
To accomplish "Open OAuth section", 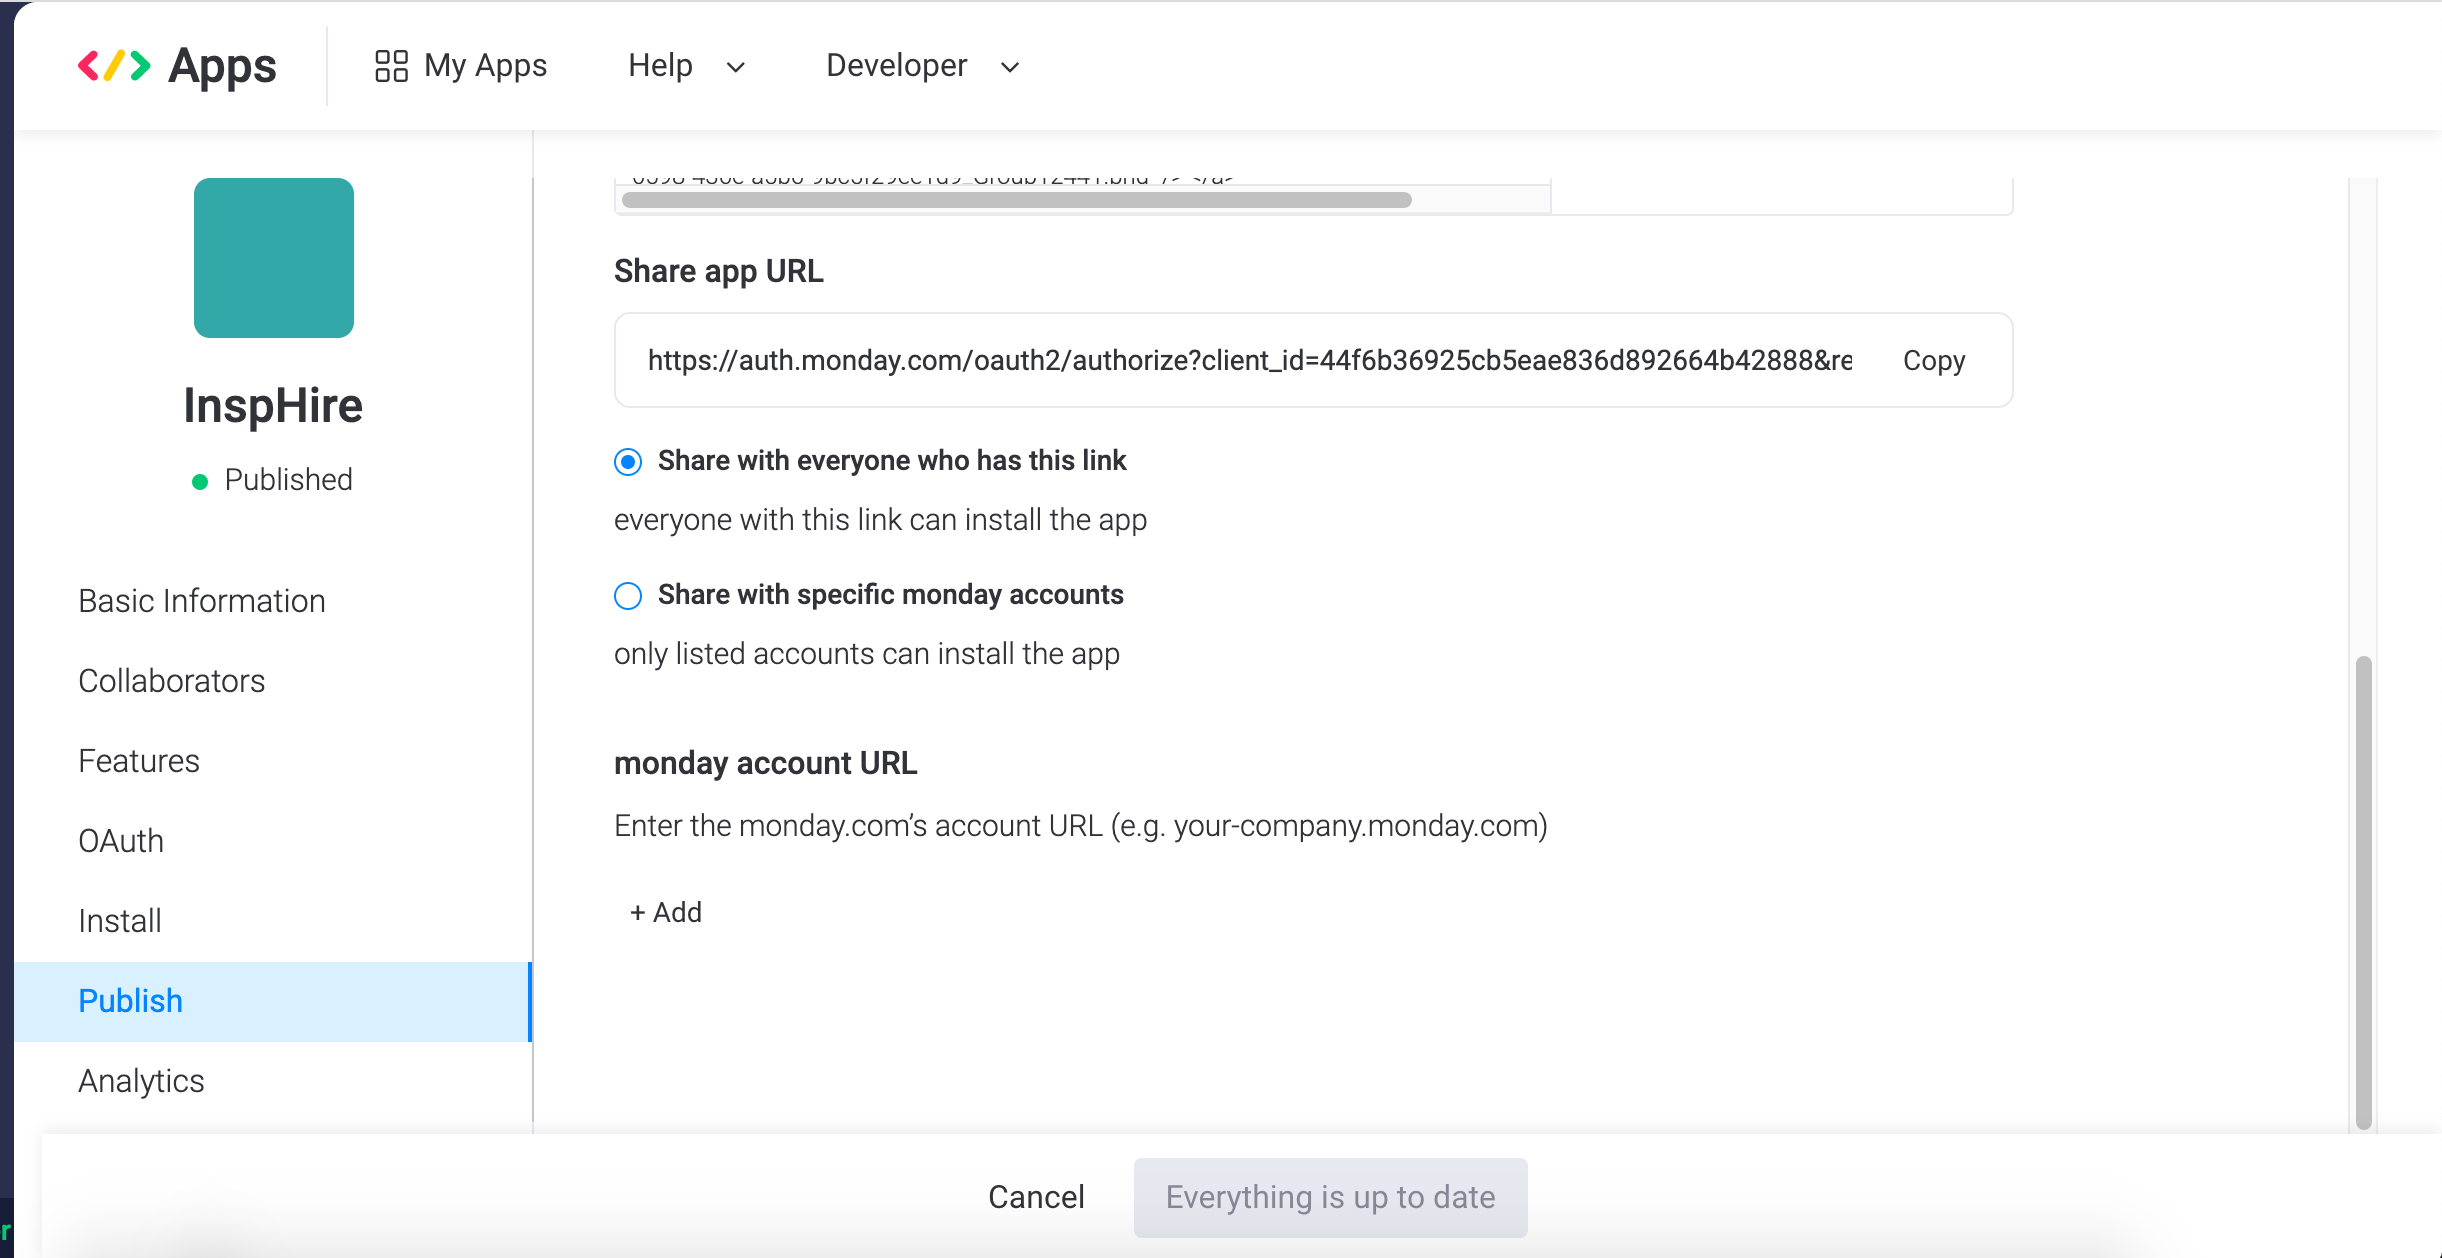I will tap(121, 841).
